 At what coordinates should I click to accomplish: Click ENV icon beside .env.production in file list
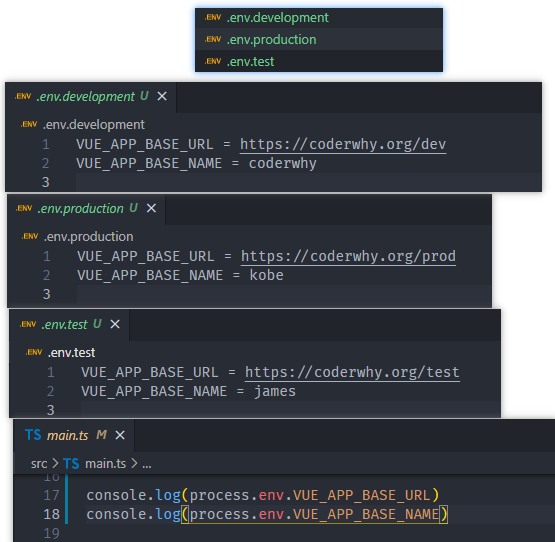point(213,39)
